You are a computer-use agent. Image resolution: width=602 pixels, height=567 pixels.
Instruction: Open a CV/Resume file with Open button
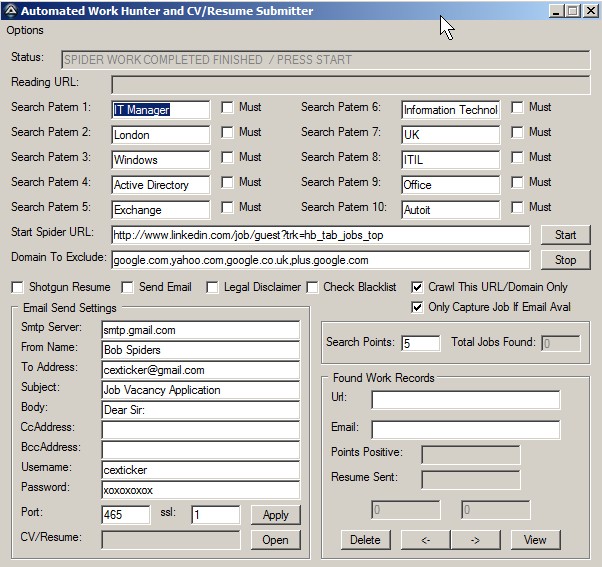coord(275,540)
